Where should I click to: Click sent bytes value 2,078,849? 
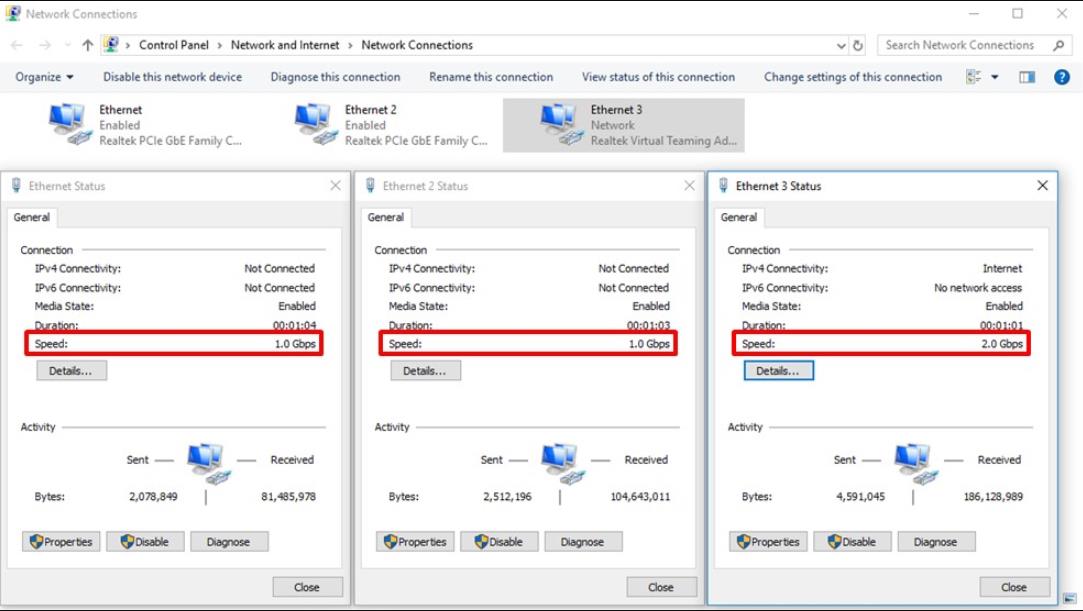(153, 496)
